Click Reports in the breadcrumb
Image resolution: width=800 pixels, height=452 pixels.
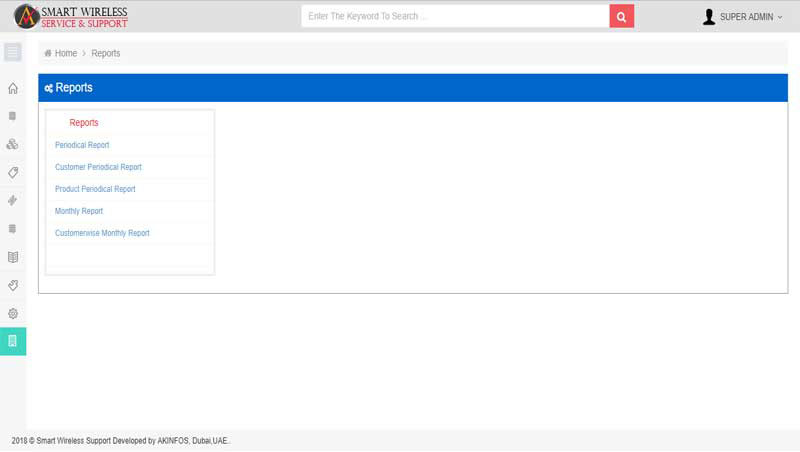(105, 53)
